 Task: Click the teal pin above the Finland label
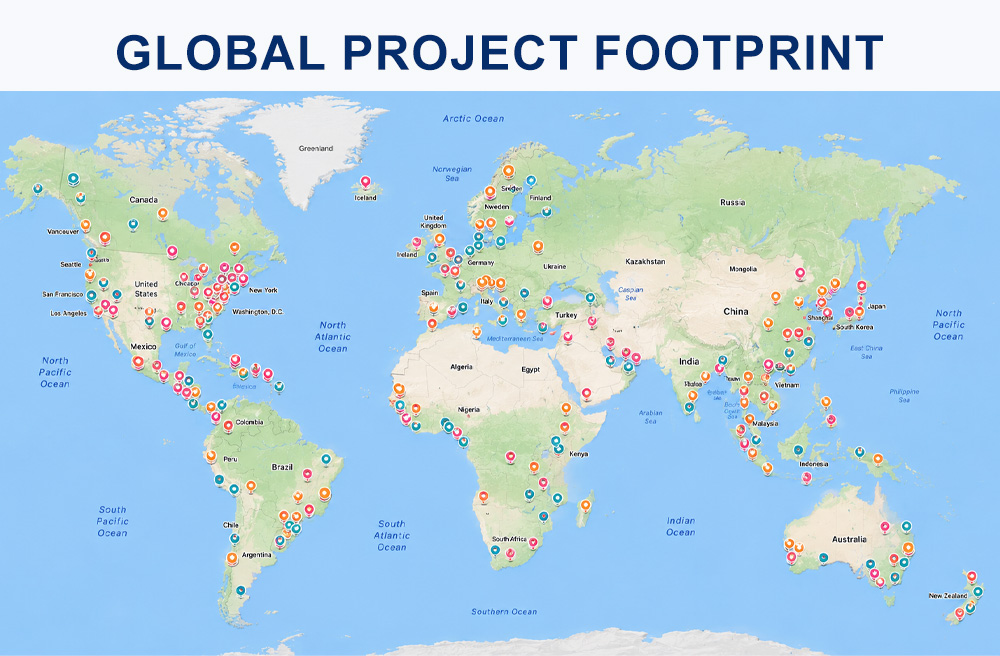click(531, 181)
